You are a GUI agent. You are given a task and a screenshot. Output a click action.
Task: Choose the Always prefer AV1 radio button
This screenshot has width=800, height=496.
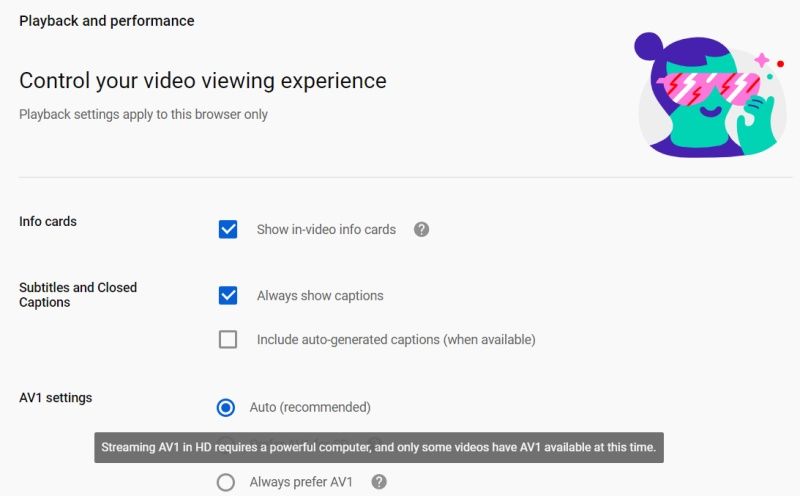(226, 482)
